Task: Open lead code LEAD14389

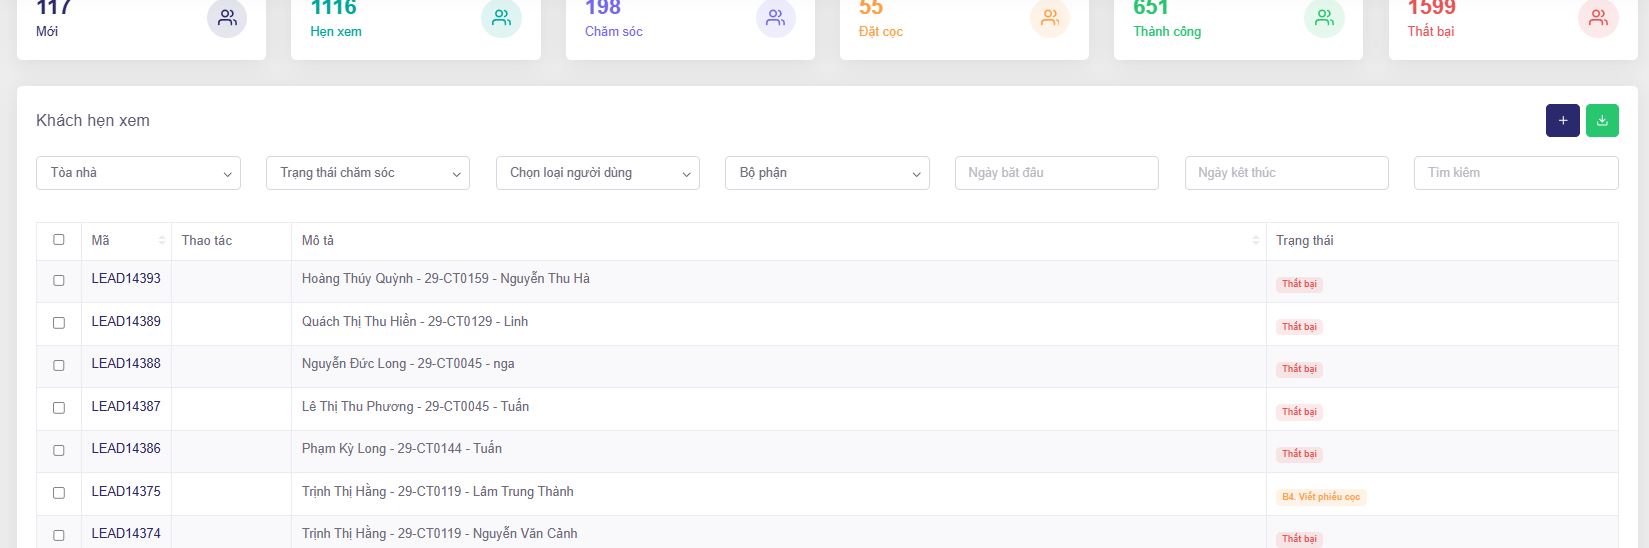Action: pos(126,322)
